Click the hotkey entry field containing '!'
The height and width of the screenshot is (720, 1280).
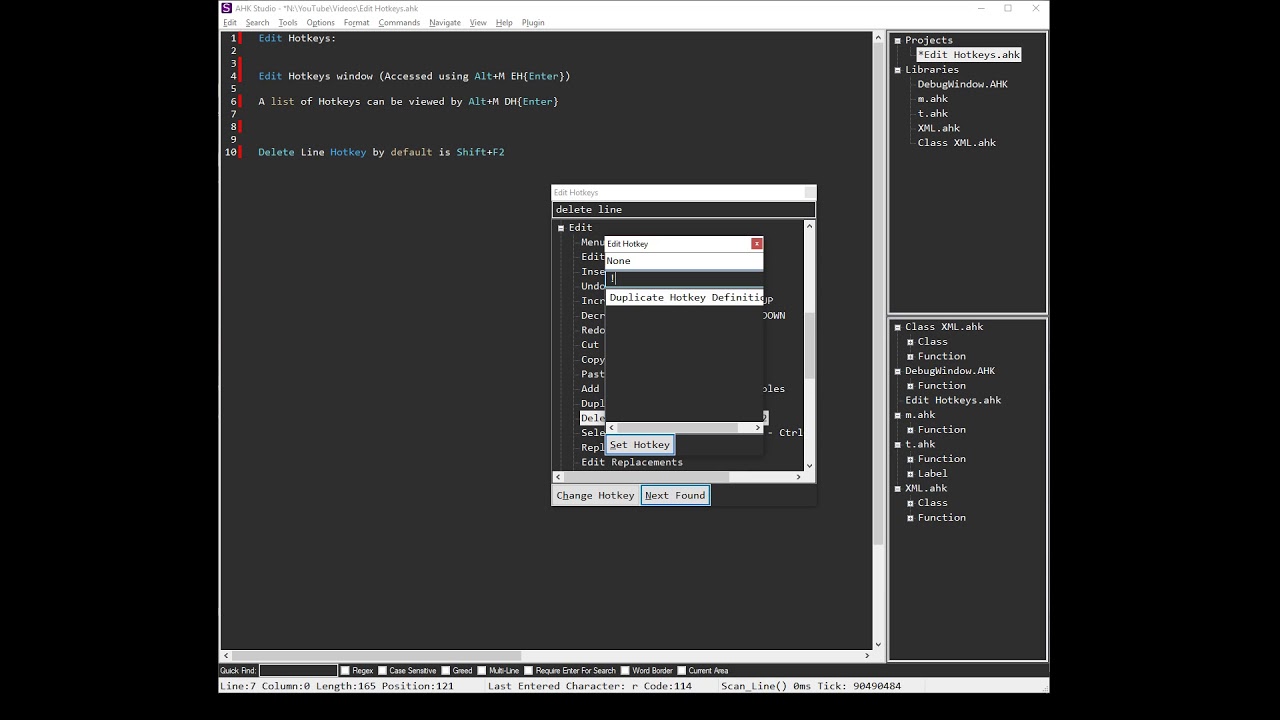pyautogui.click(x=684, y=279)
